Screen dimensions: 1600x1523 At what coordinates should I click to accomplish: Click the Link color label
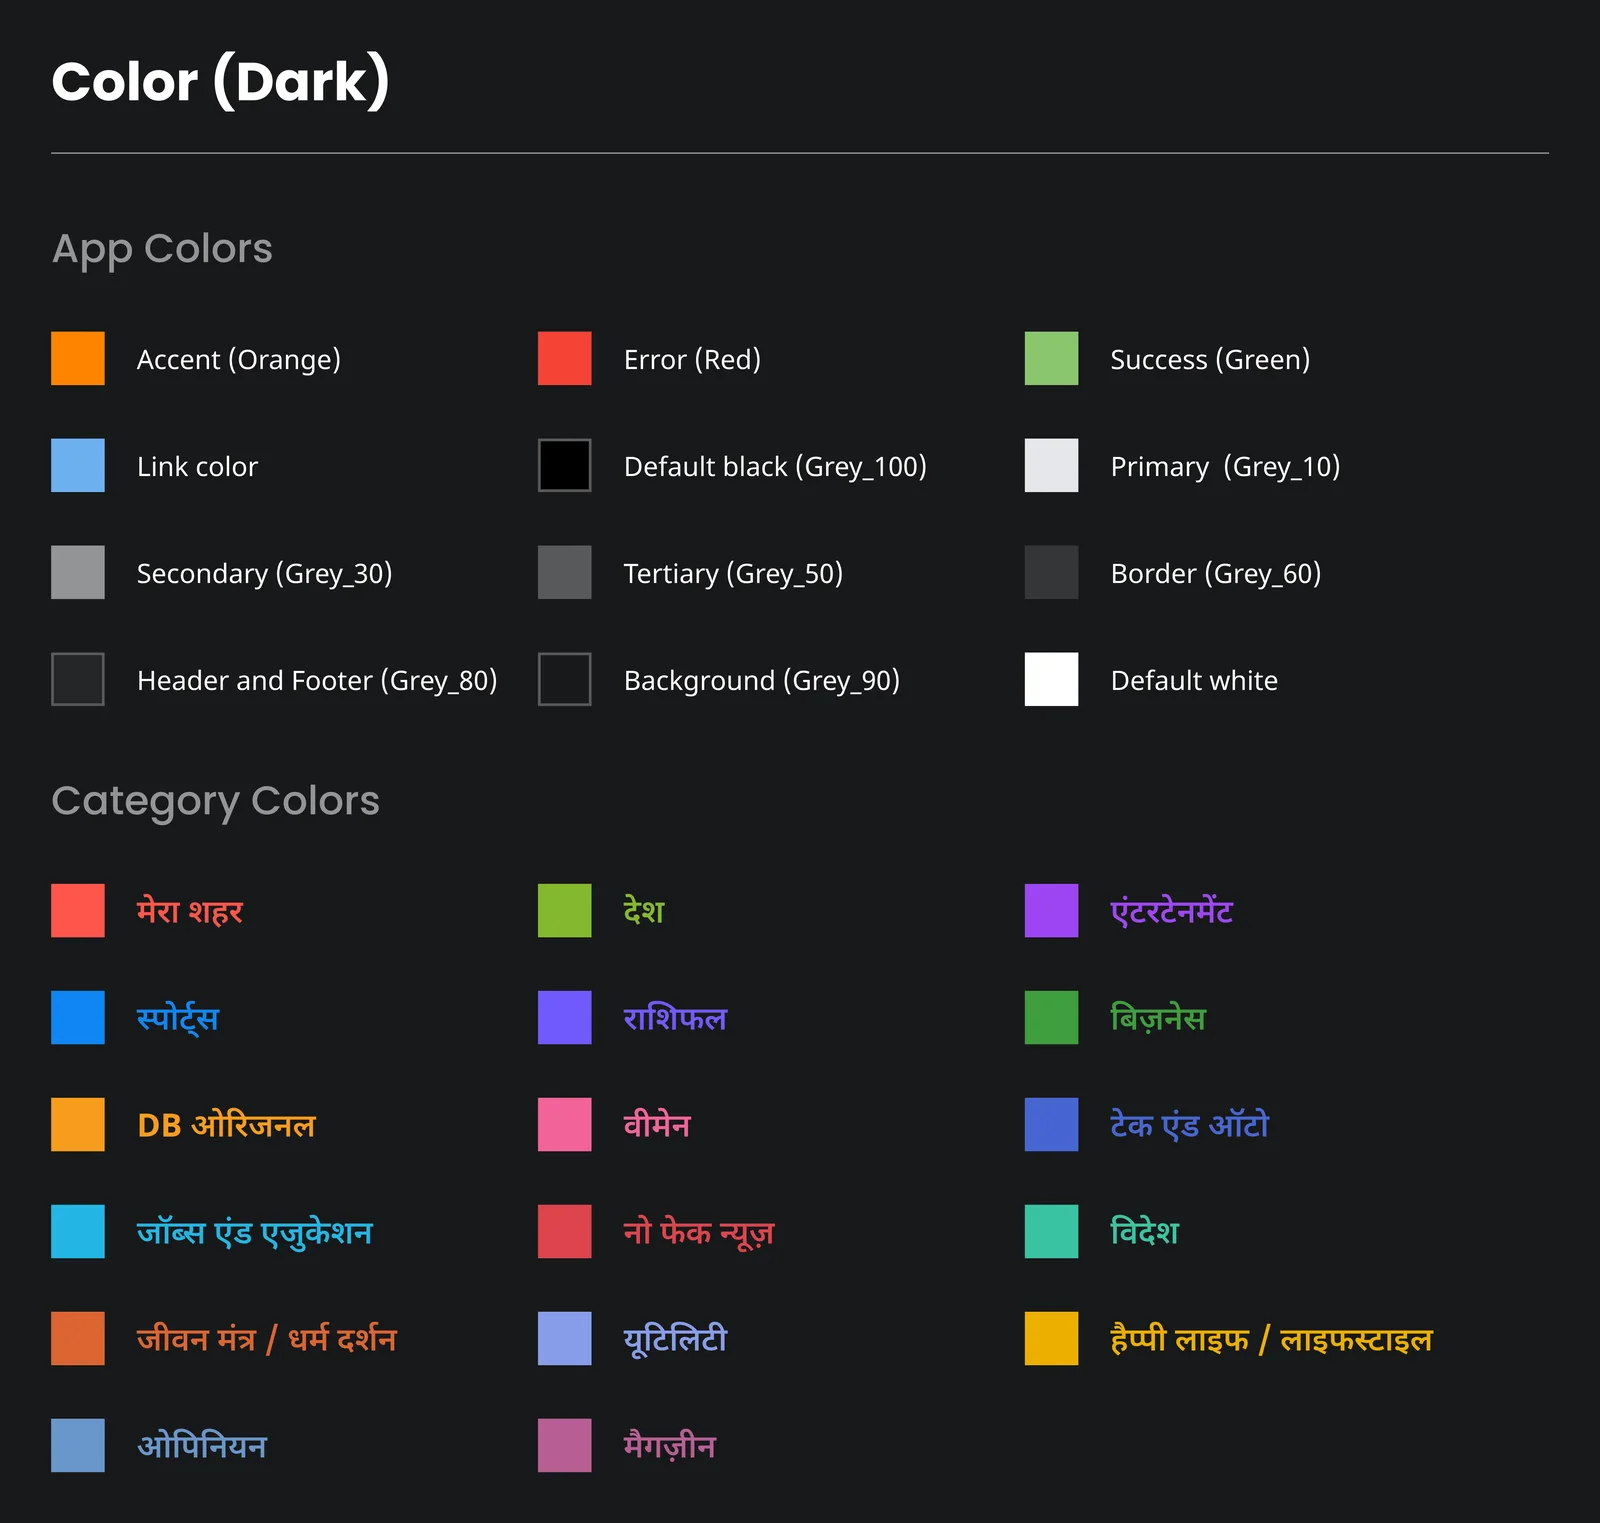pyautogui.click(x=197, y=466)
